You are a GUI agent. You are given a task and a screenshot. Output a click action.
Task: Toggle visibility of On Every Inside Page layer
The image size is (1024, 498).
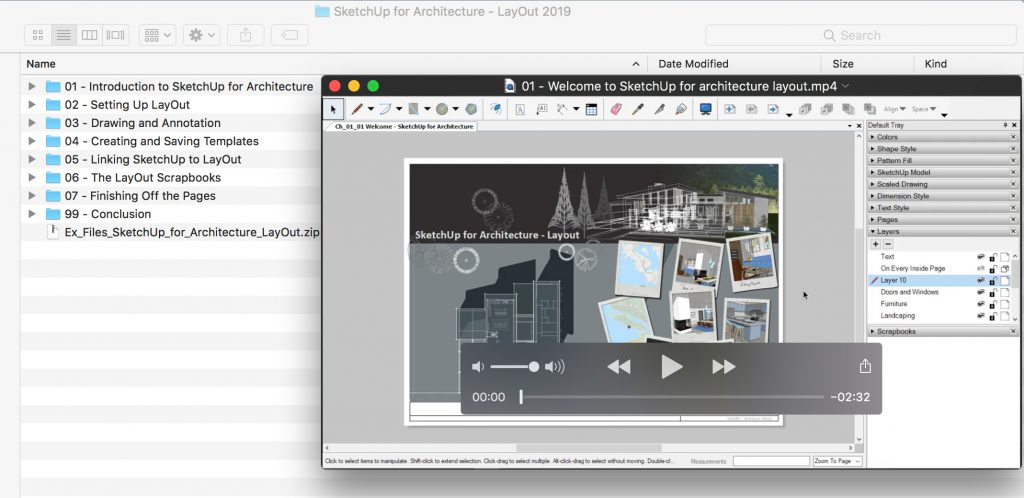[x=980, y=268]
